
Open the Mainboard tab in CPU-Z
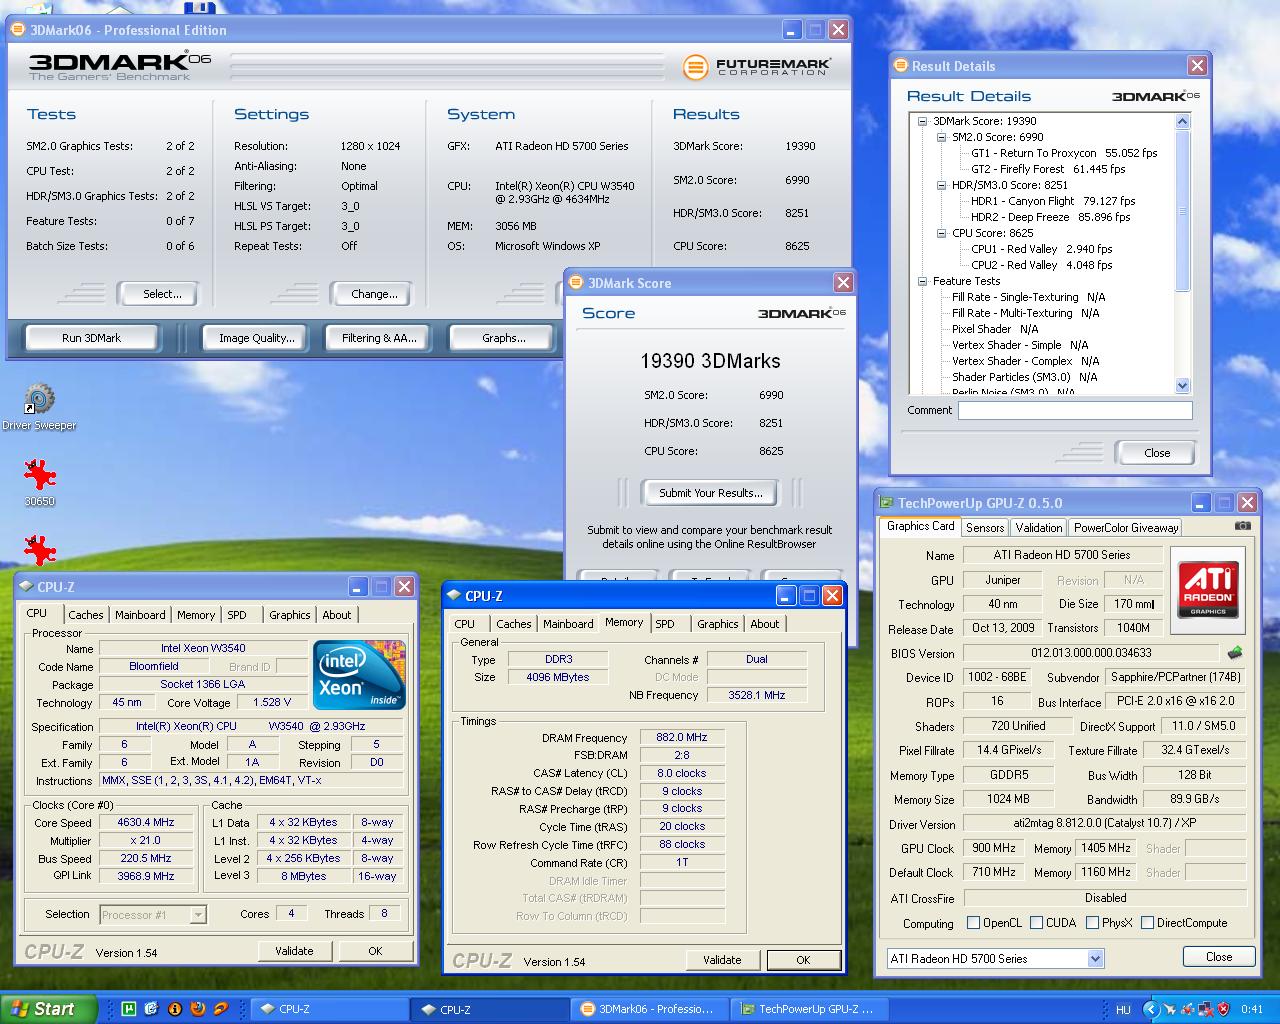tap(140, 615)
